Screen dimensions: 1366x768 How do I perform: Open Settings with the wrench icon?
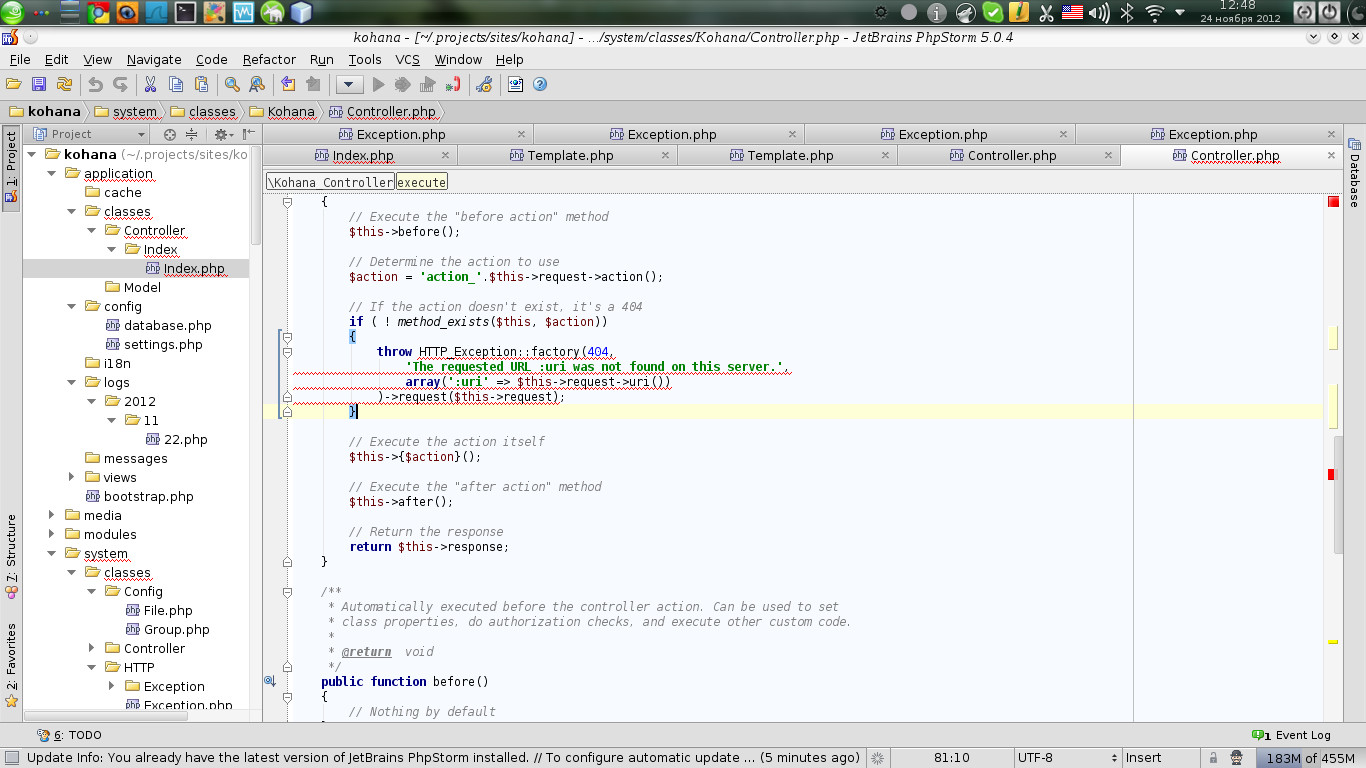click(484, 85)
